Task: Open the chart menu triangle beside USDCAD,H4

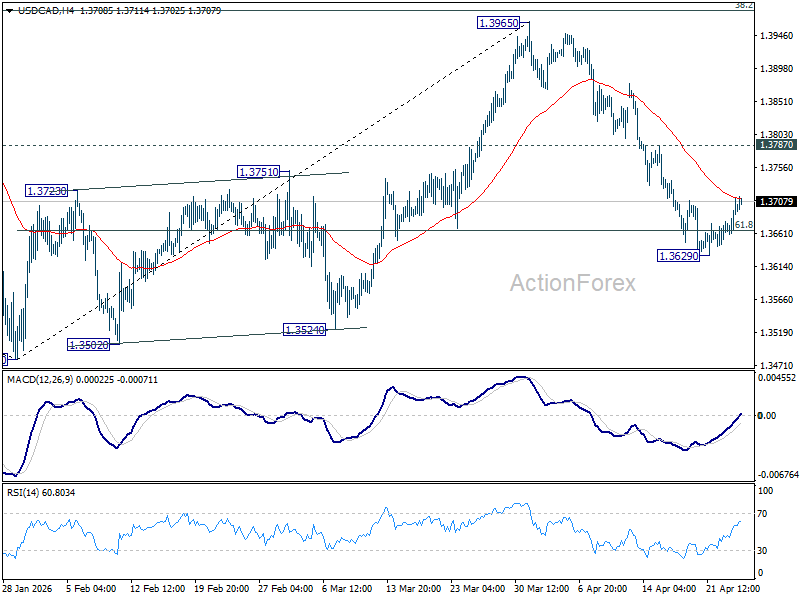Action: click(x=9, y=11)
